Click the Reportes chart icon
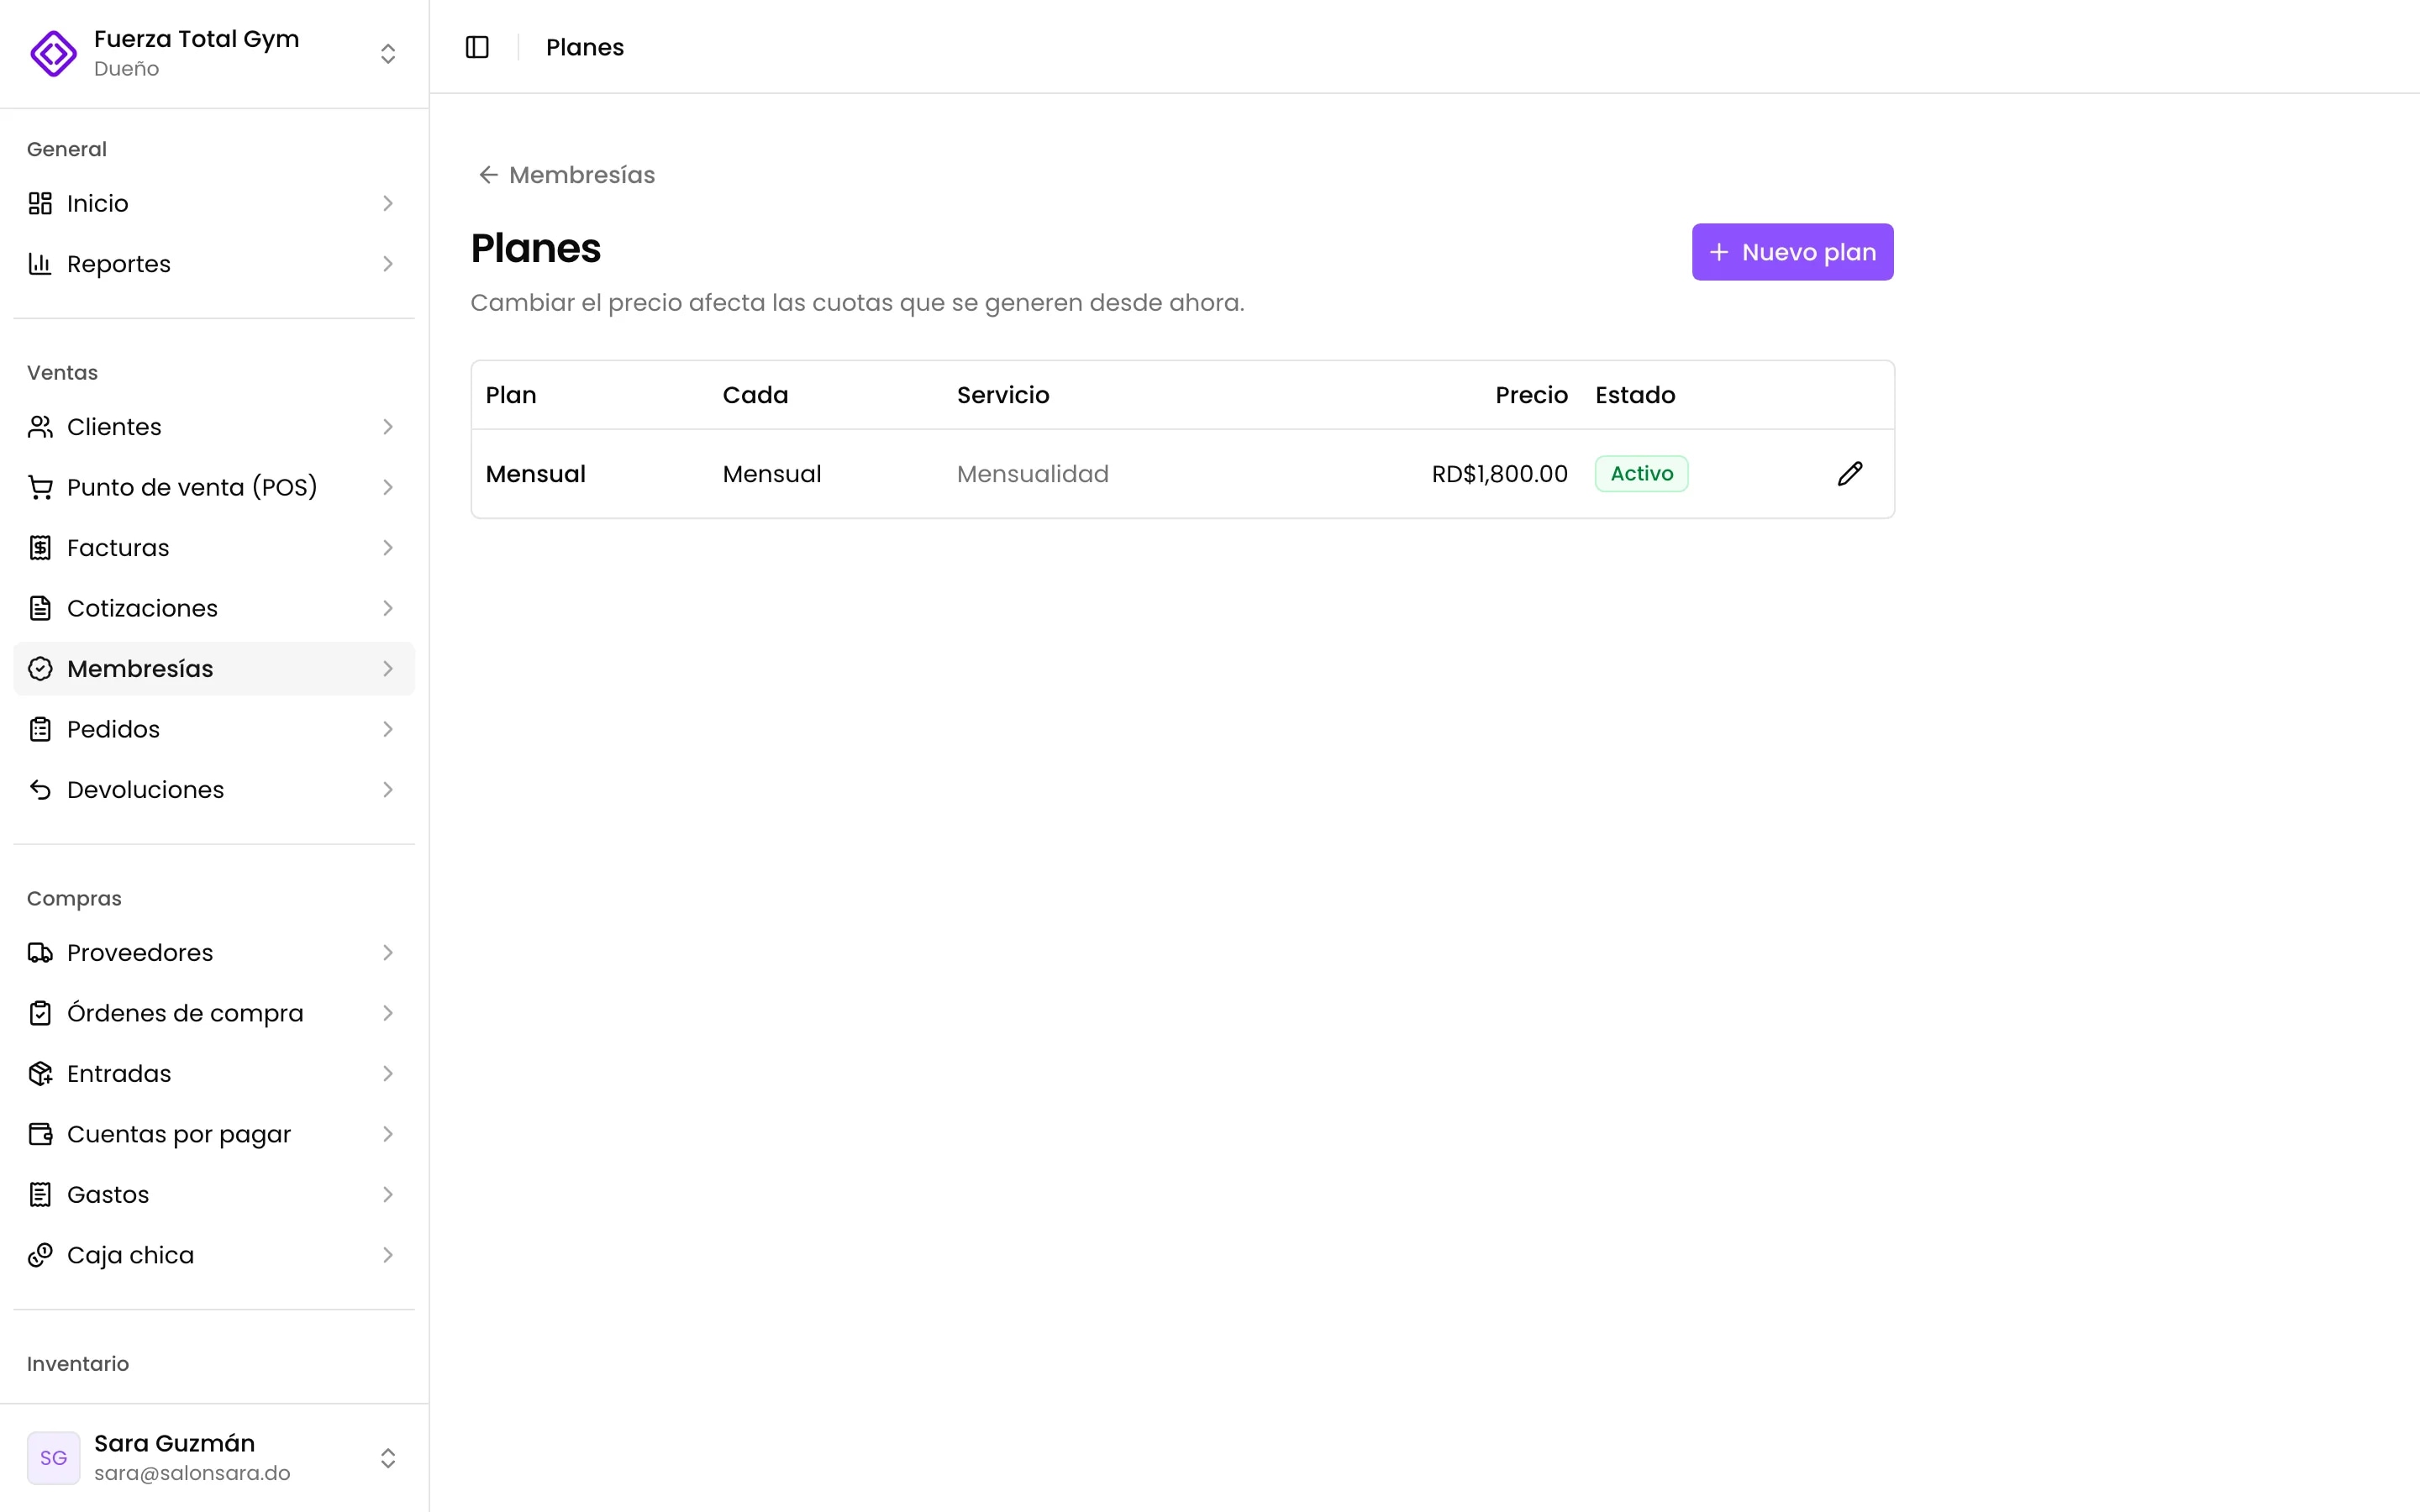 tap(40, 264)
